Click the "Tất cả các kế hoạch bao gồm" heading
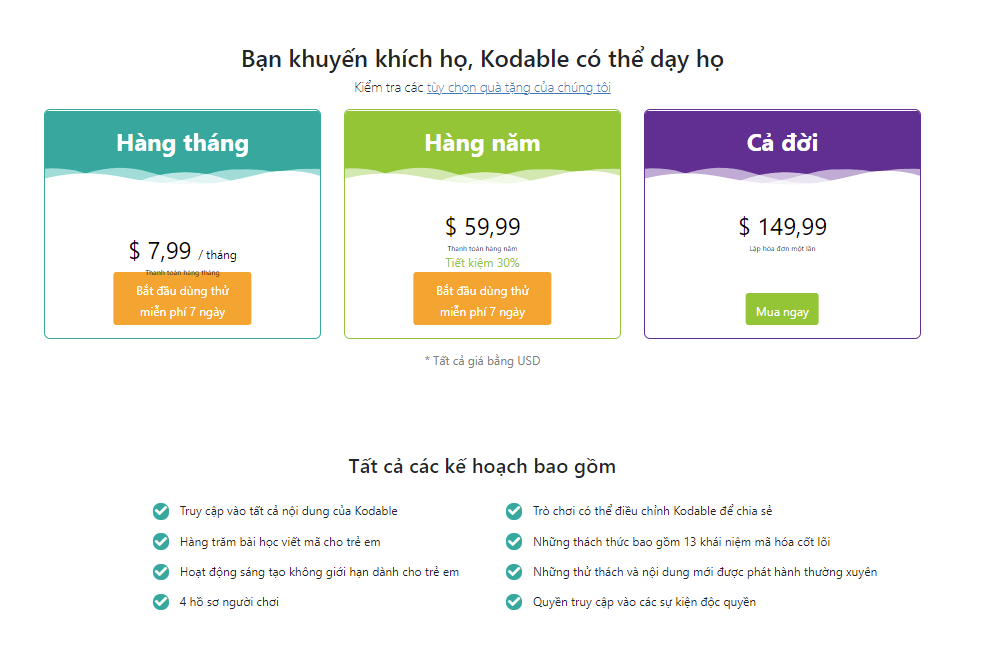This screenshot has height=647, width=985. [x=482, y=465]
